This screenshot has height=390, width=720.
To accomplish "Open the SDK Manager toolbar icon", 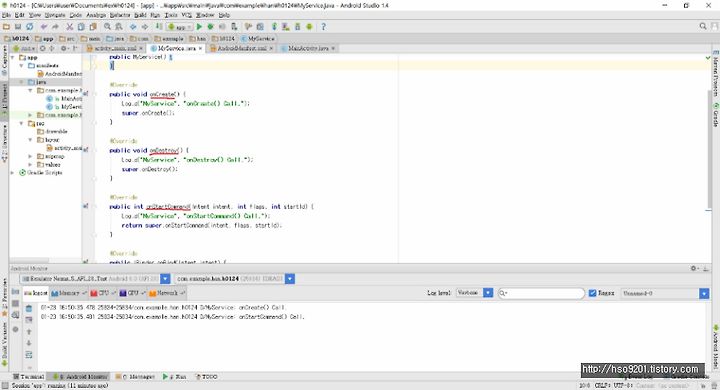I will click(297, 27).
